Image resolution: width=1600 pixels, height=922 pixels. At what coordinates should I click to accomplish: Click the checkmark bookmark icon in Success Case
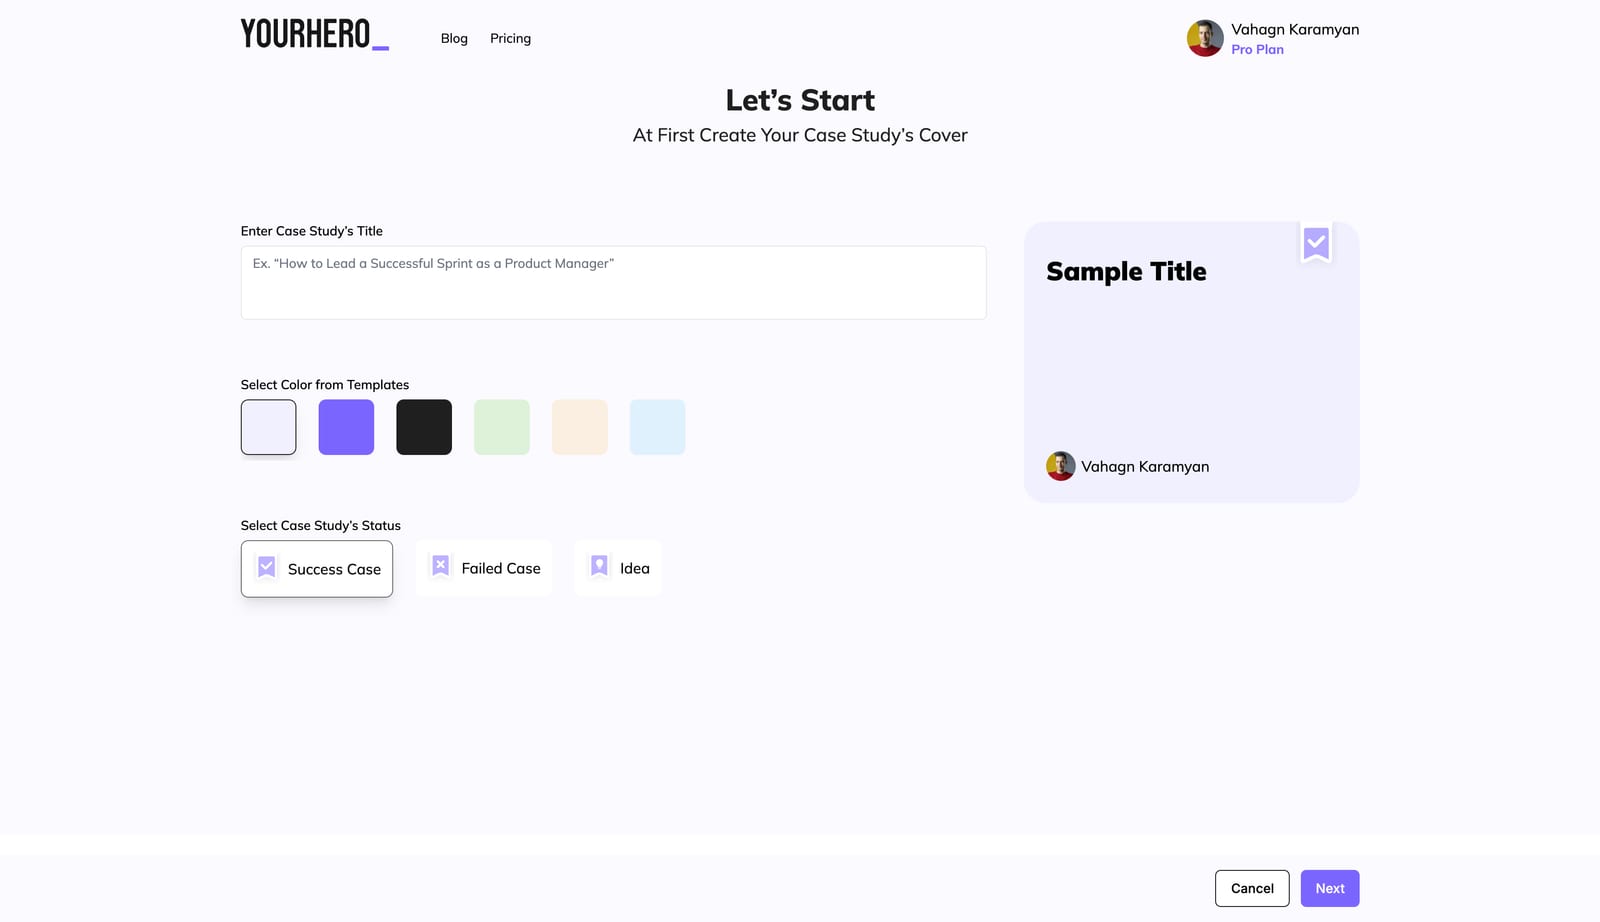tap(266, 567)
